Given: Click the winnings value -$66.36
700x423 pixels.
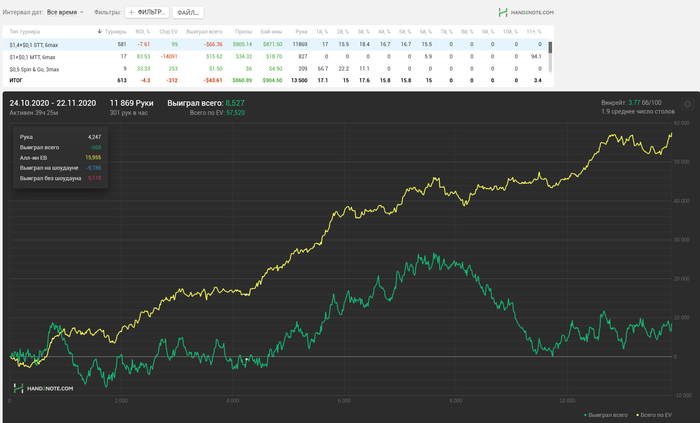Looking at the screenshot, I should [213, 45].
